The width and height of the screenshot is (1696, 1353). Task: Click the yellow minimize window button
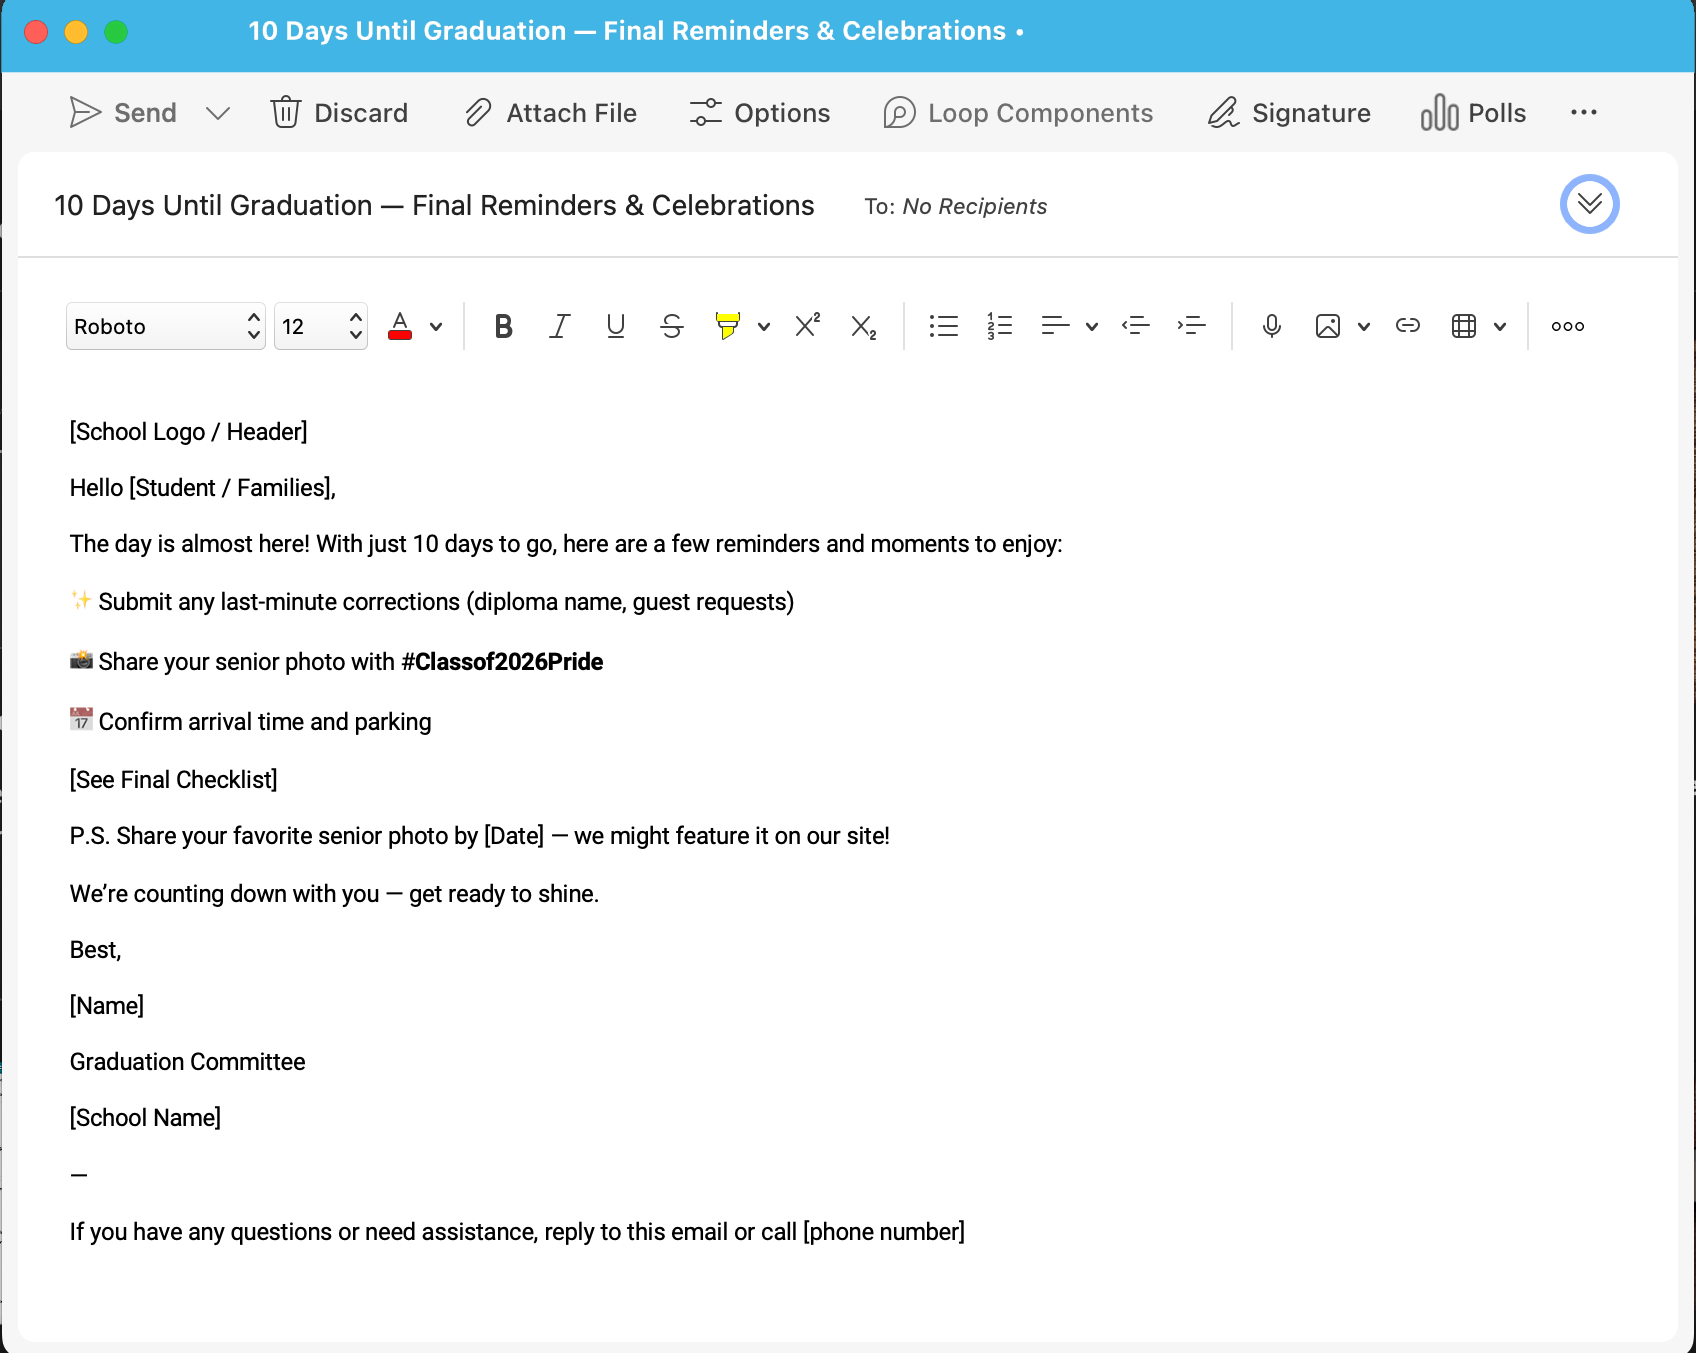[76, 32]
